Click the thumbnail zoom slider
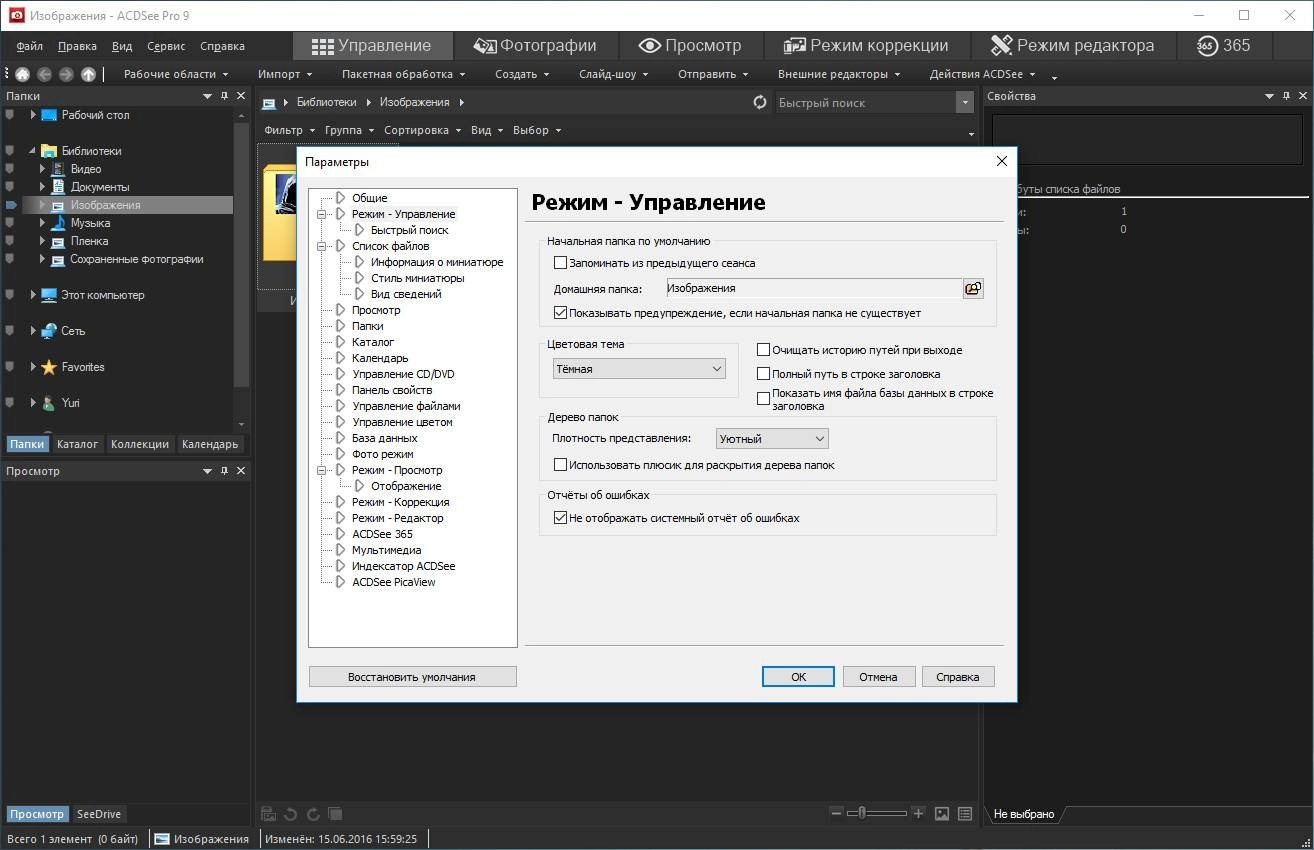The image size is (1314, 850). (877, 814)
